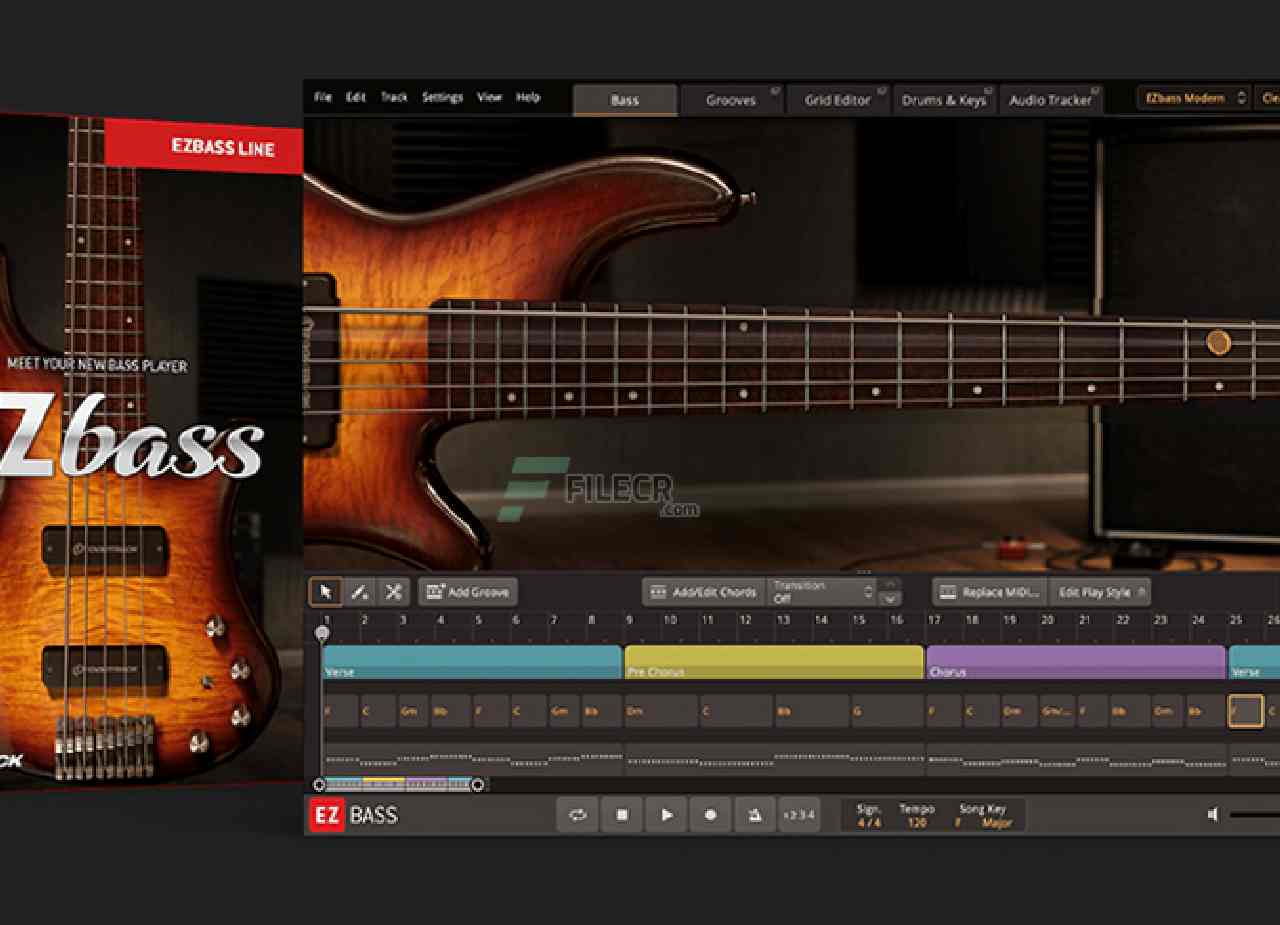This screenshot has width=1280, height=925.
Task: Select the first Verse block at bar 1
Action: coord(472,662)
